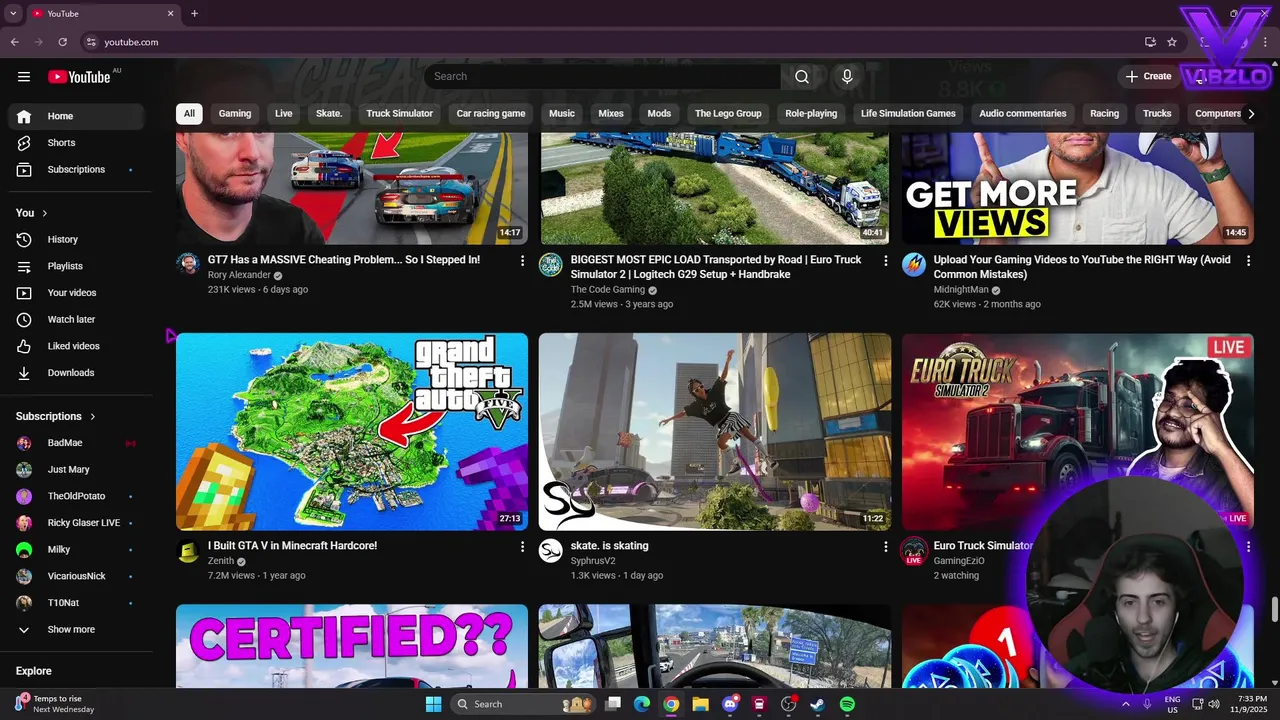This screenshot has height=720, width=1280.
Task: Select the Racing chip
Action: coord(1104,114)
